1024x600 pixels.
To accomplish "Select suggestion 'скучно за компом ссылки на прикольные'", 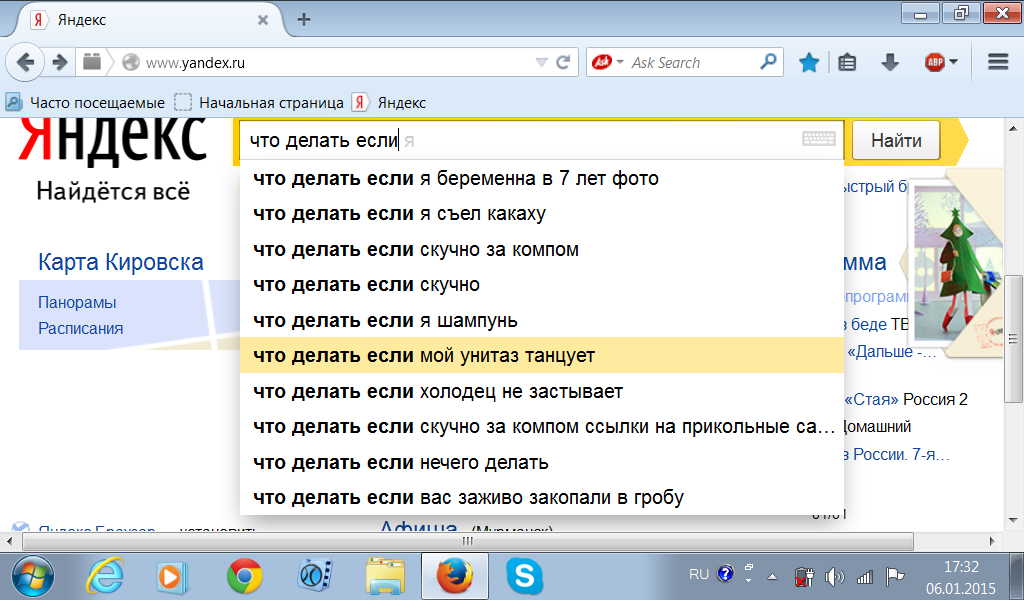I will coord(542,427).
